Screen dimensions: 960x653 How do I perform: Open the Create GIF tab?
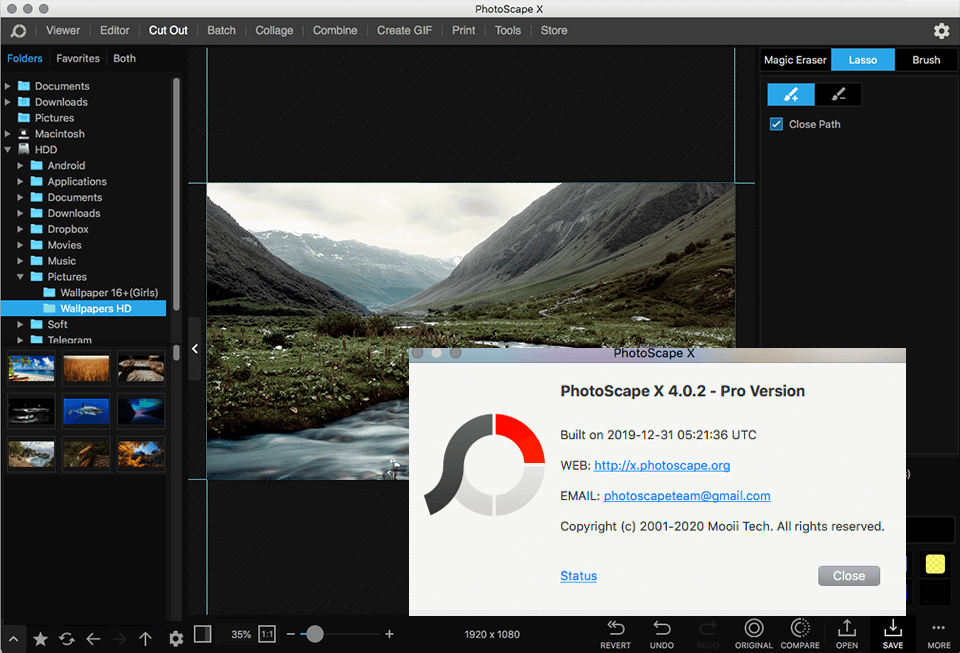point(404,31)
